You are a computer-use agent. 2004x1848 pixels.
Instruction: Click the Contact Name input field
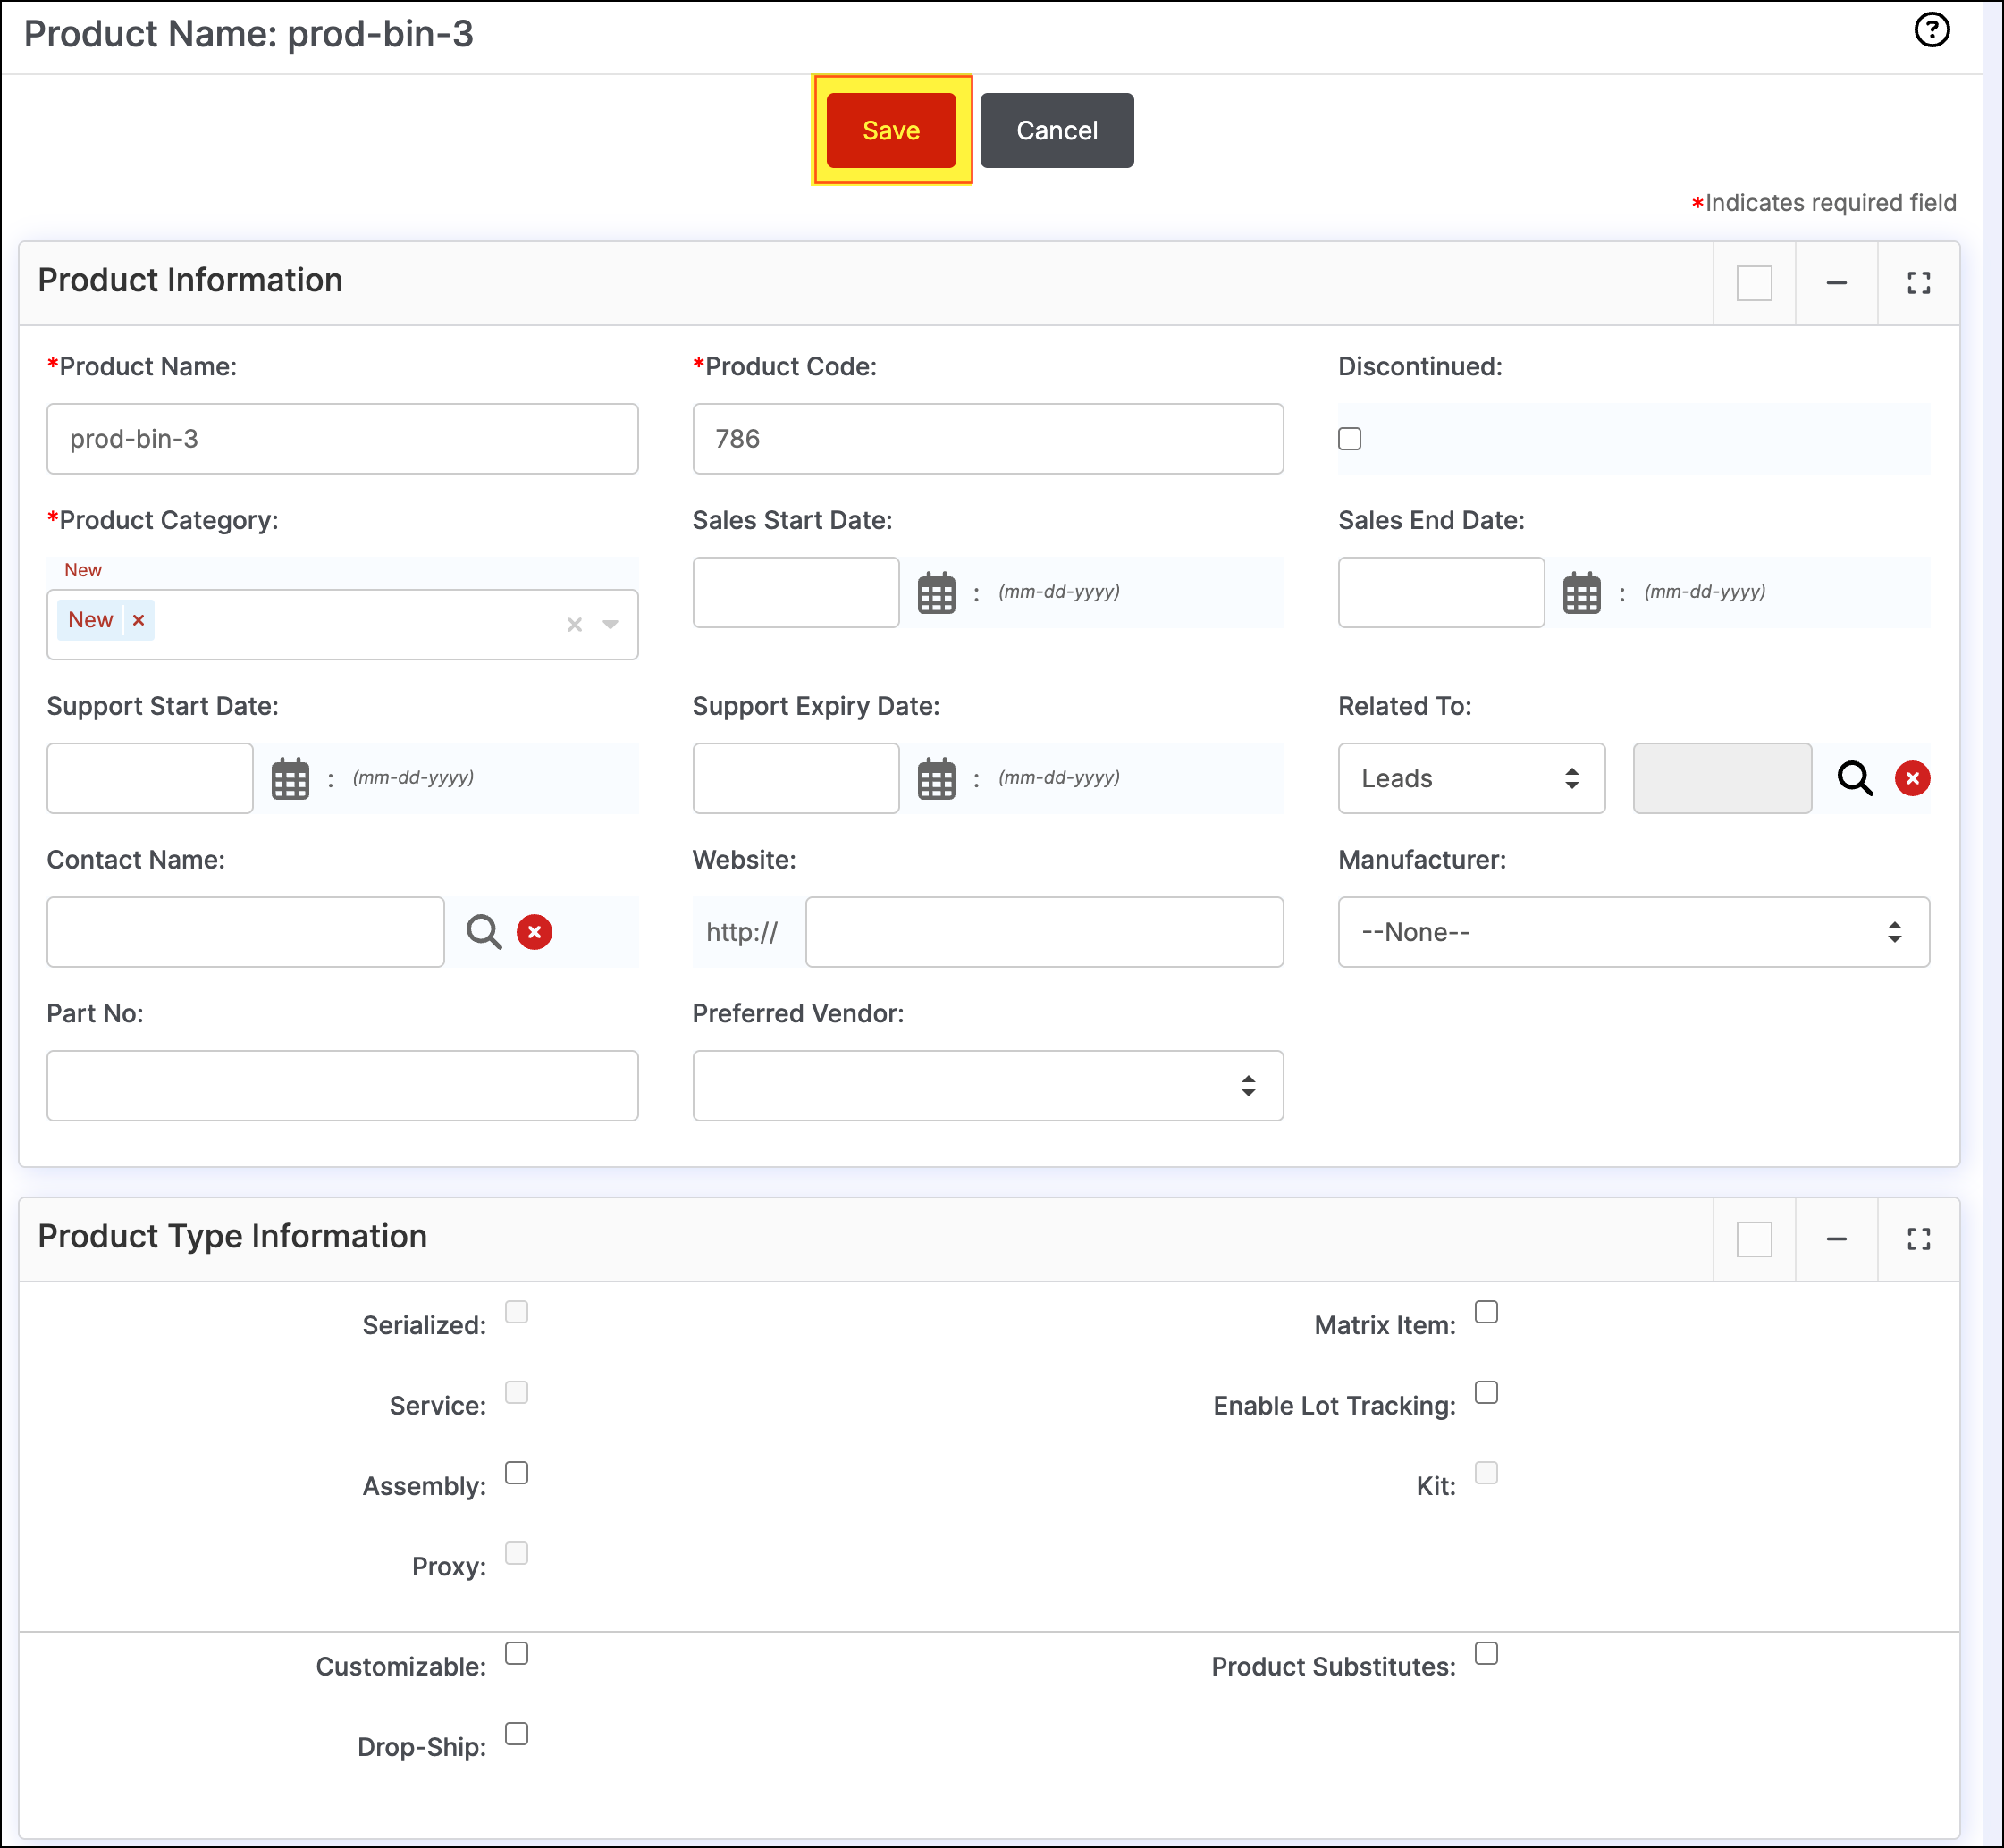(x=245, y=932)
